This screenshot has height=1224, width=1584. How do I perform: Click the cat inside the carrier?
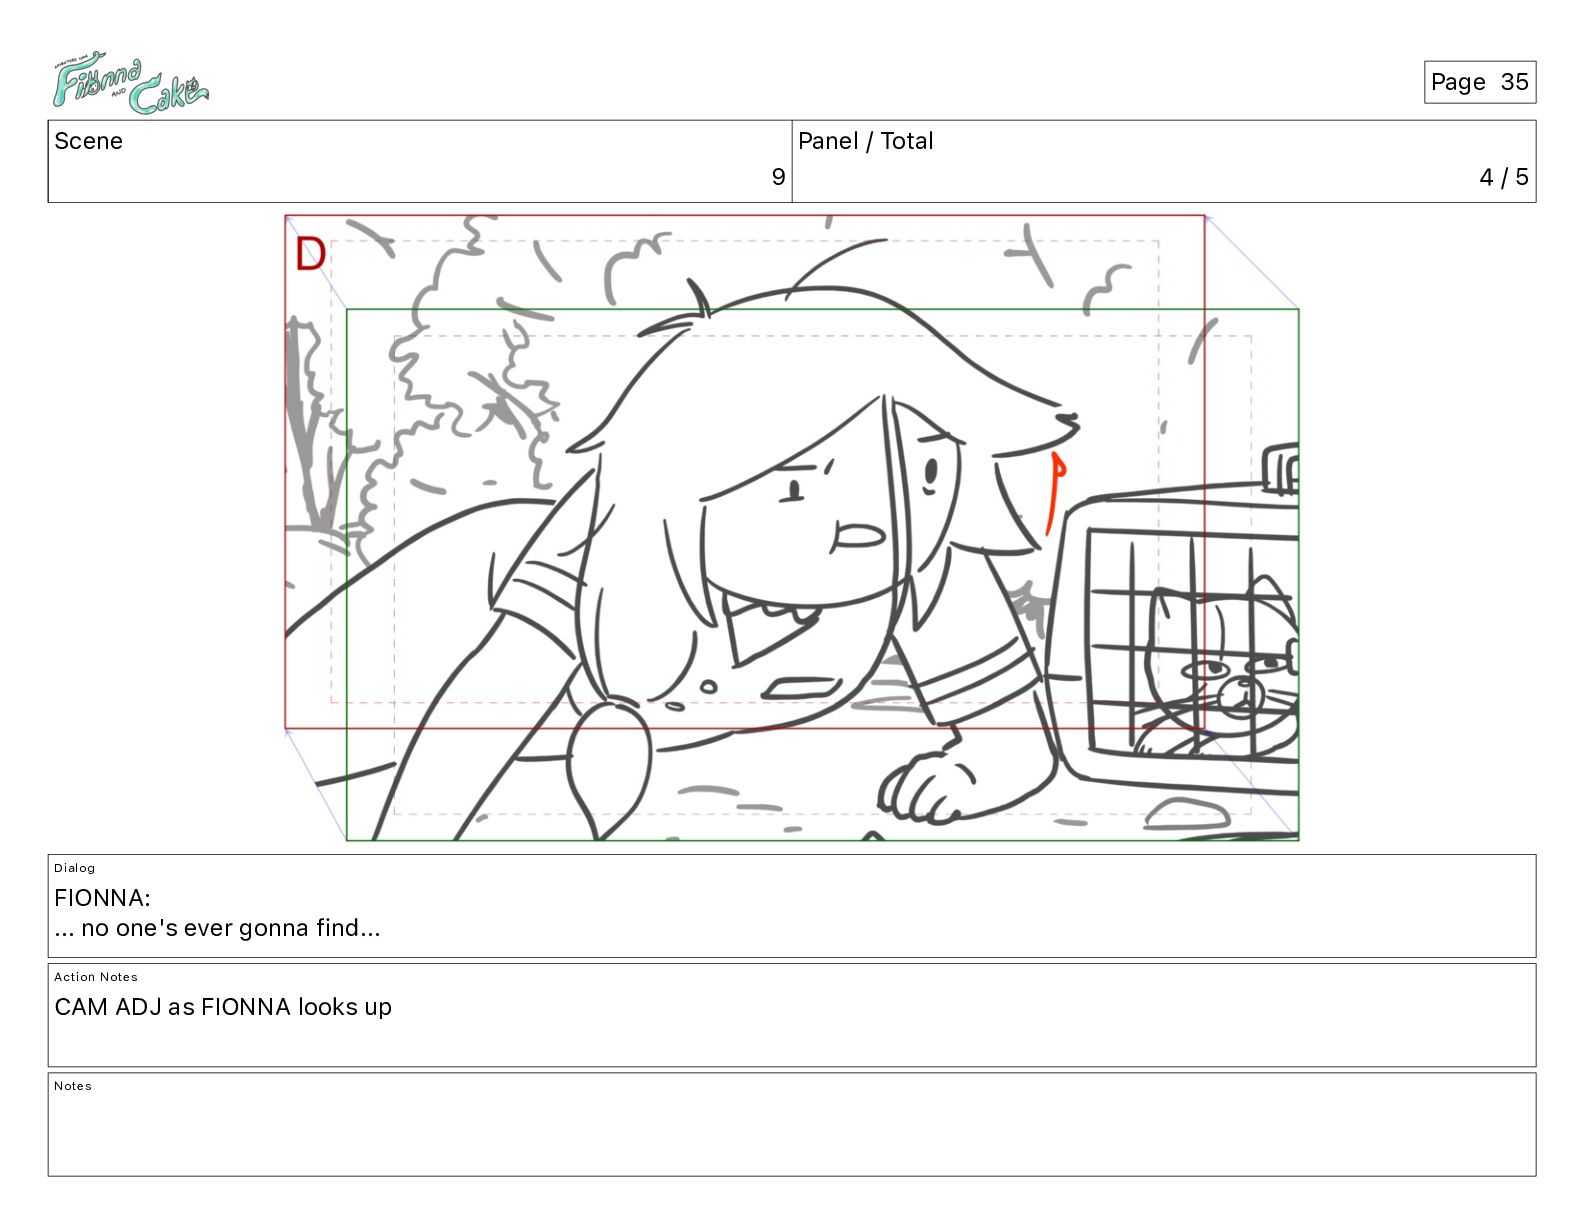tap(1220, 665)
